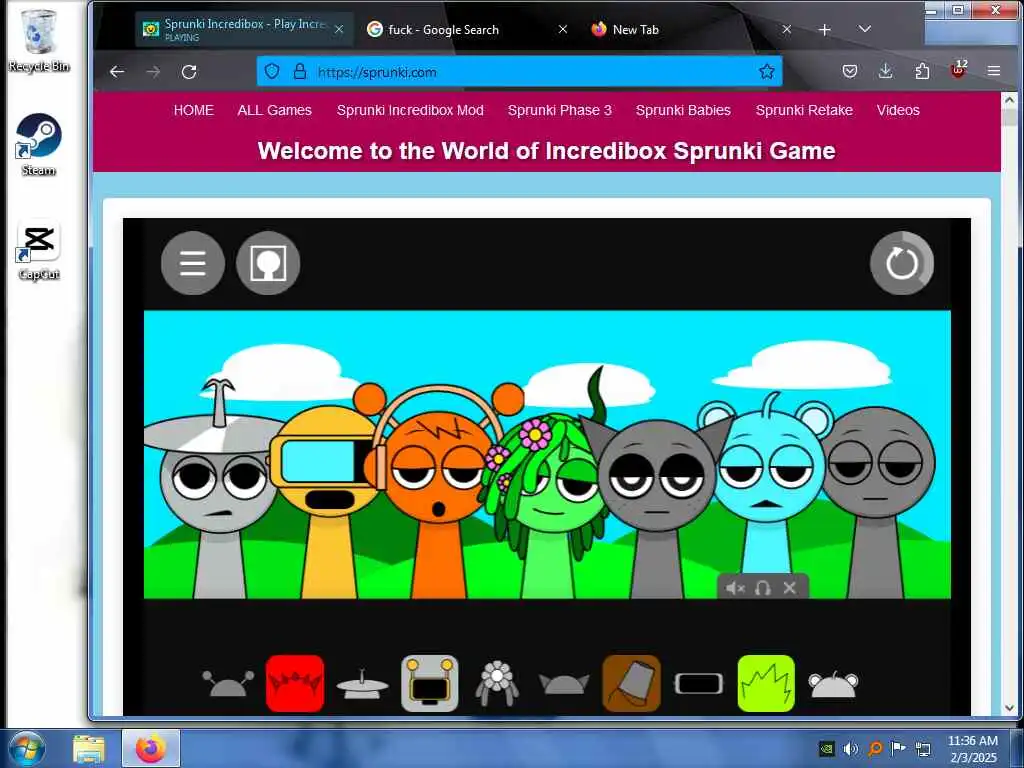Viewport: 1024px width, 768px height.
Task: Select the CapCut desktop shortcut
Action: [x=39, y=251]
